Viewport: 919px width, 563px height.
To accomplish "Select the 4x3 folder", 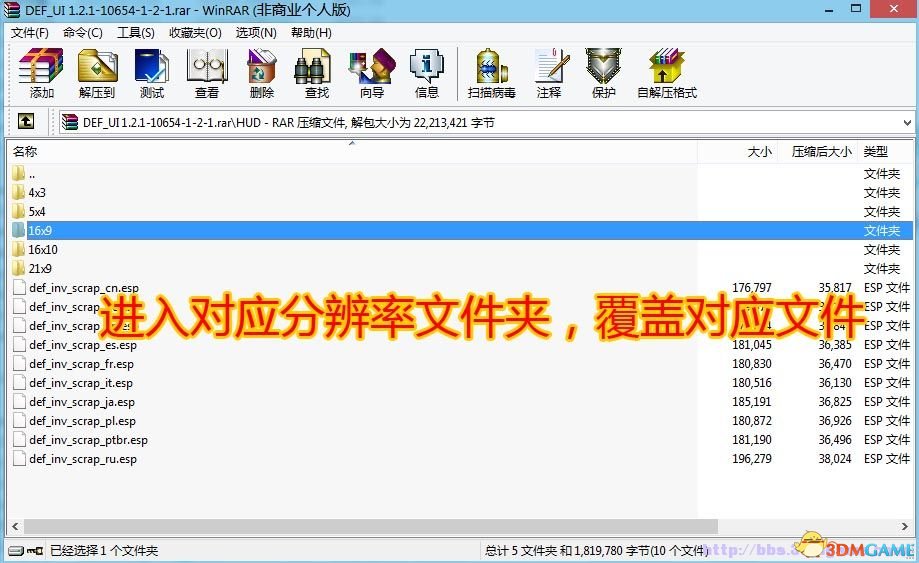I will coord(462,193).
